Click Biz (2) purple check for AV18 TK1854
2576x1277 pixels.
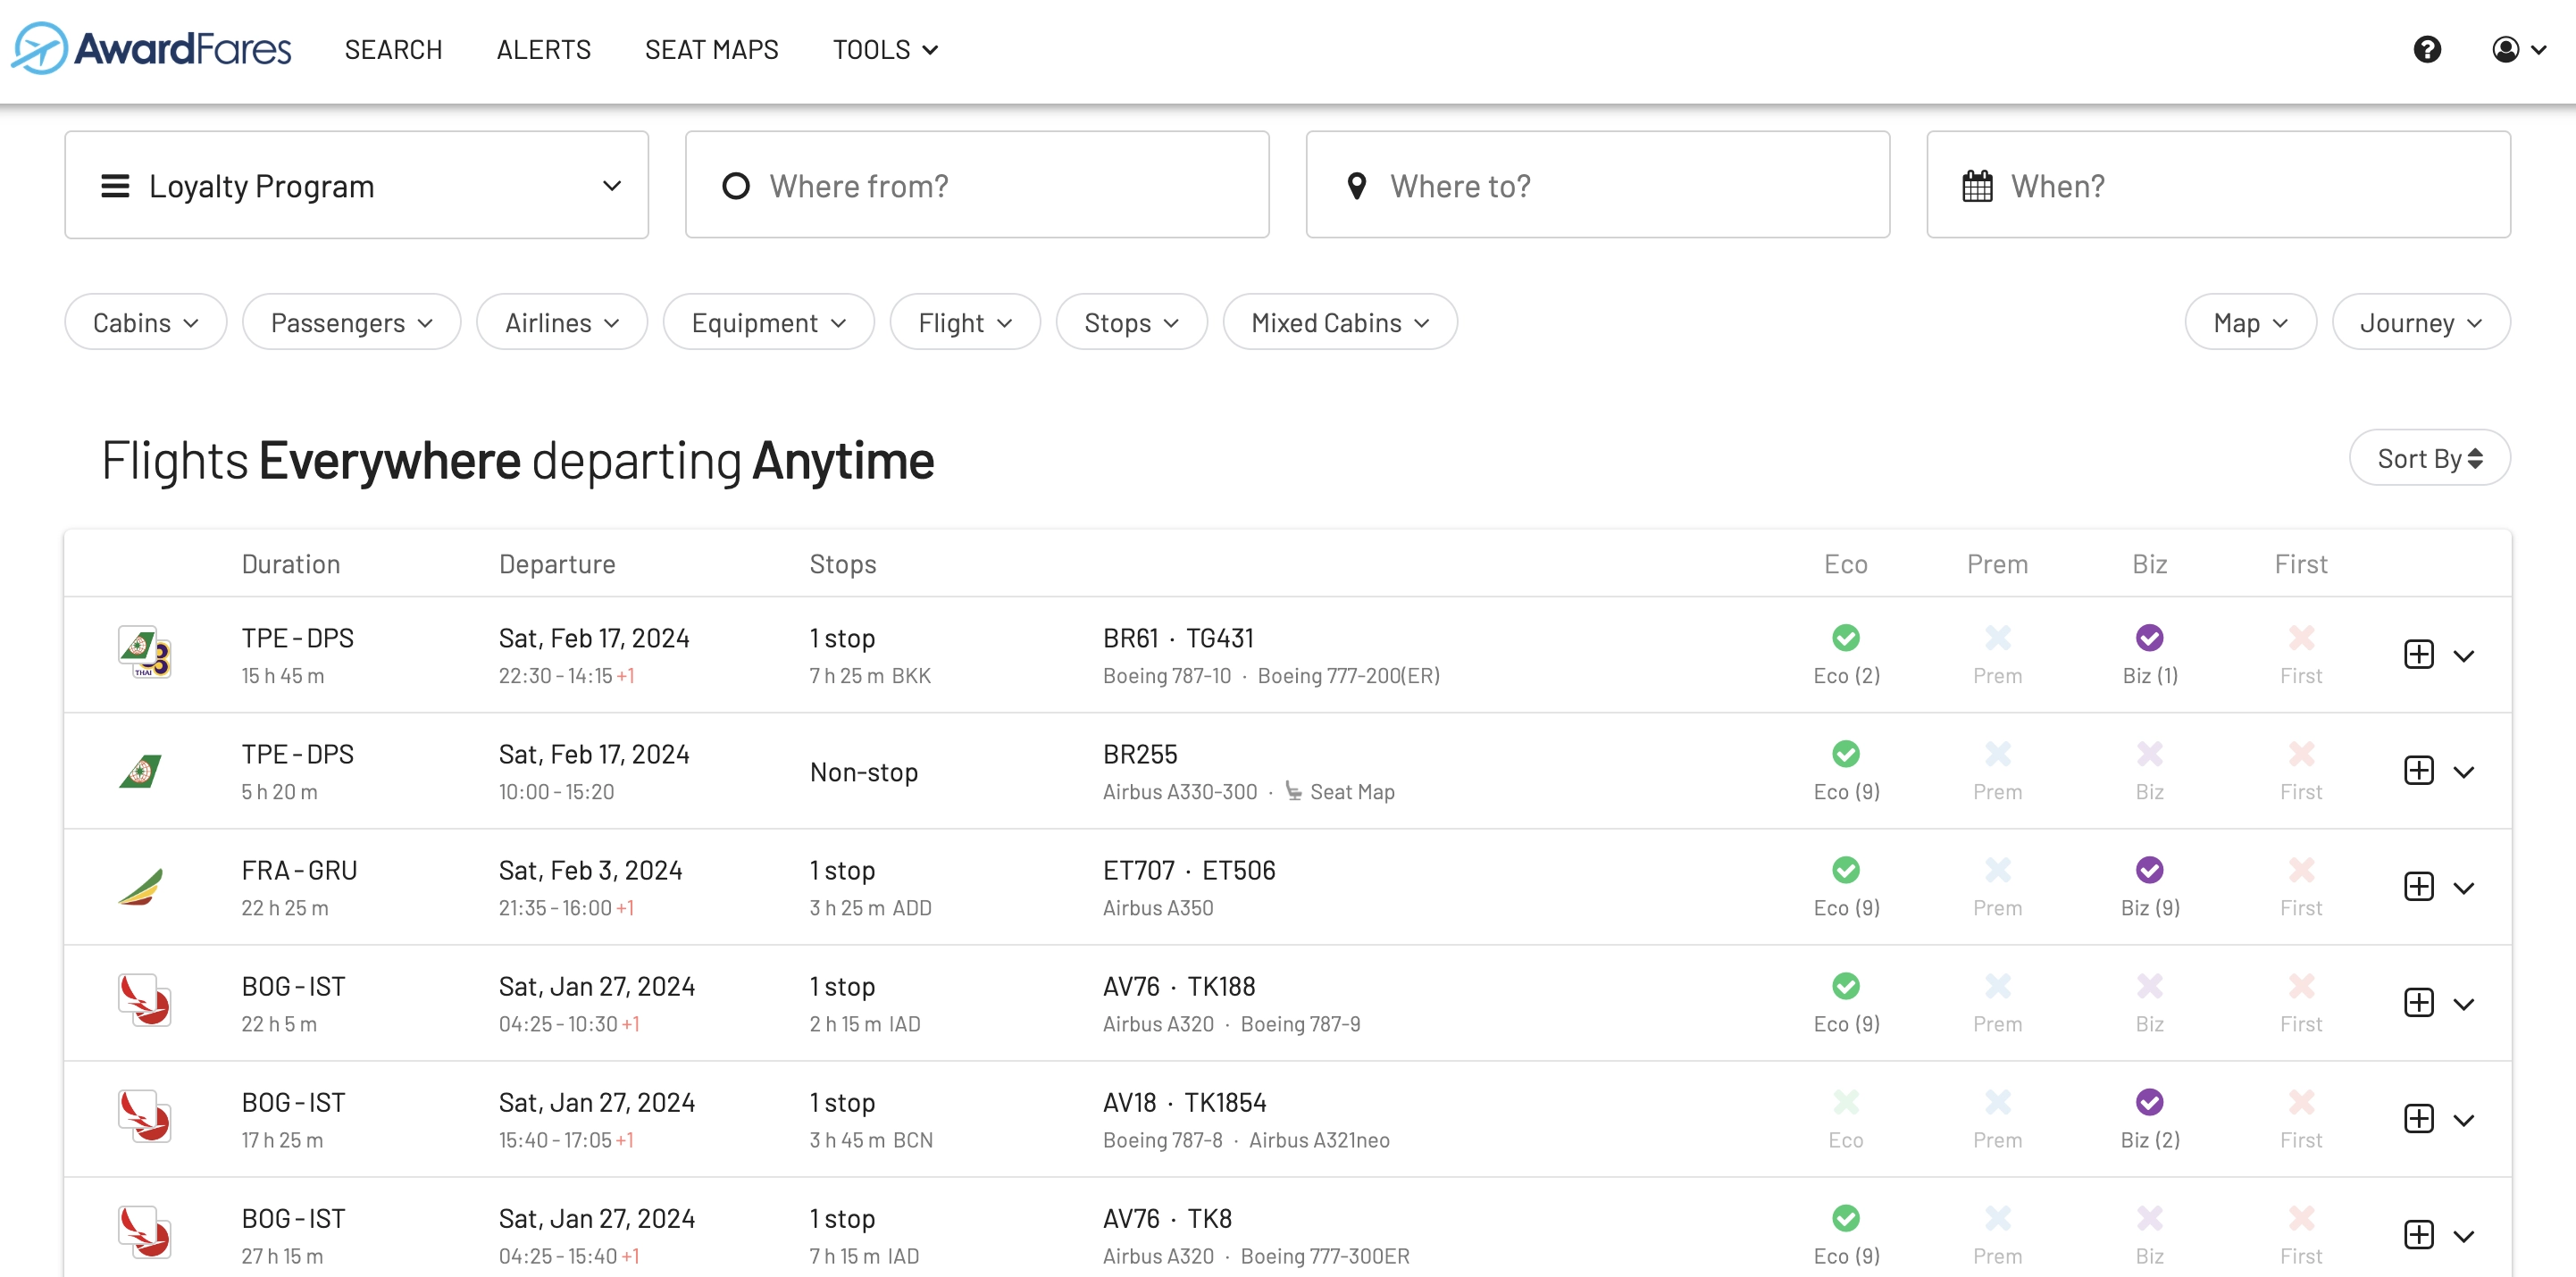pos(2149,1102)
